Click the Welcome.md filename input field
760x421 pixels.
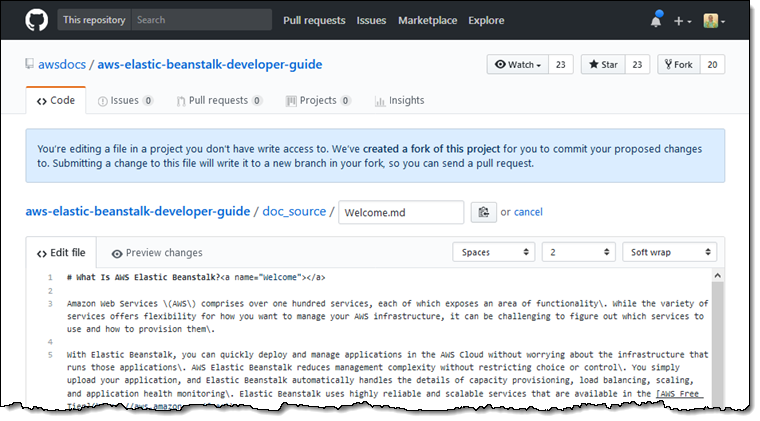[401, 212]
